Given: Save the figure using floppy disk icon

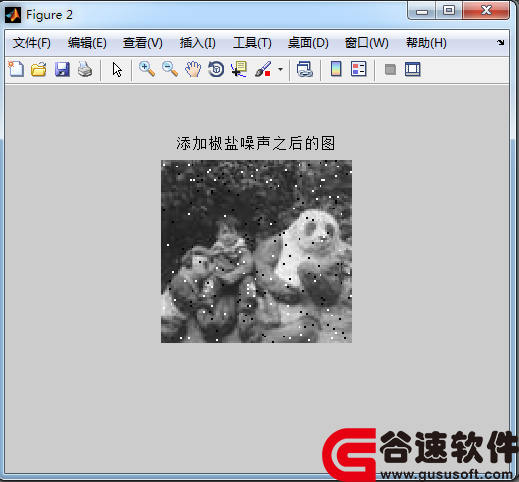Looking at the screenshot, I should click(62, 69).
